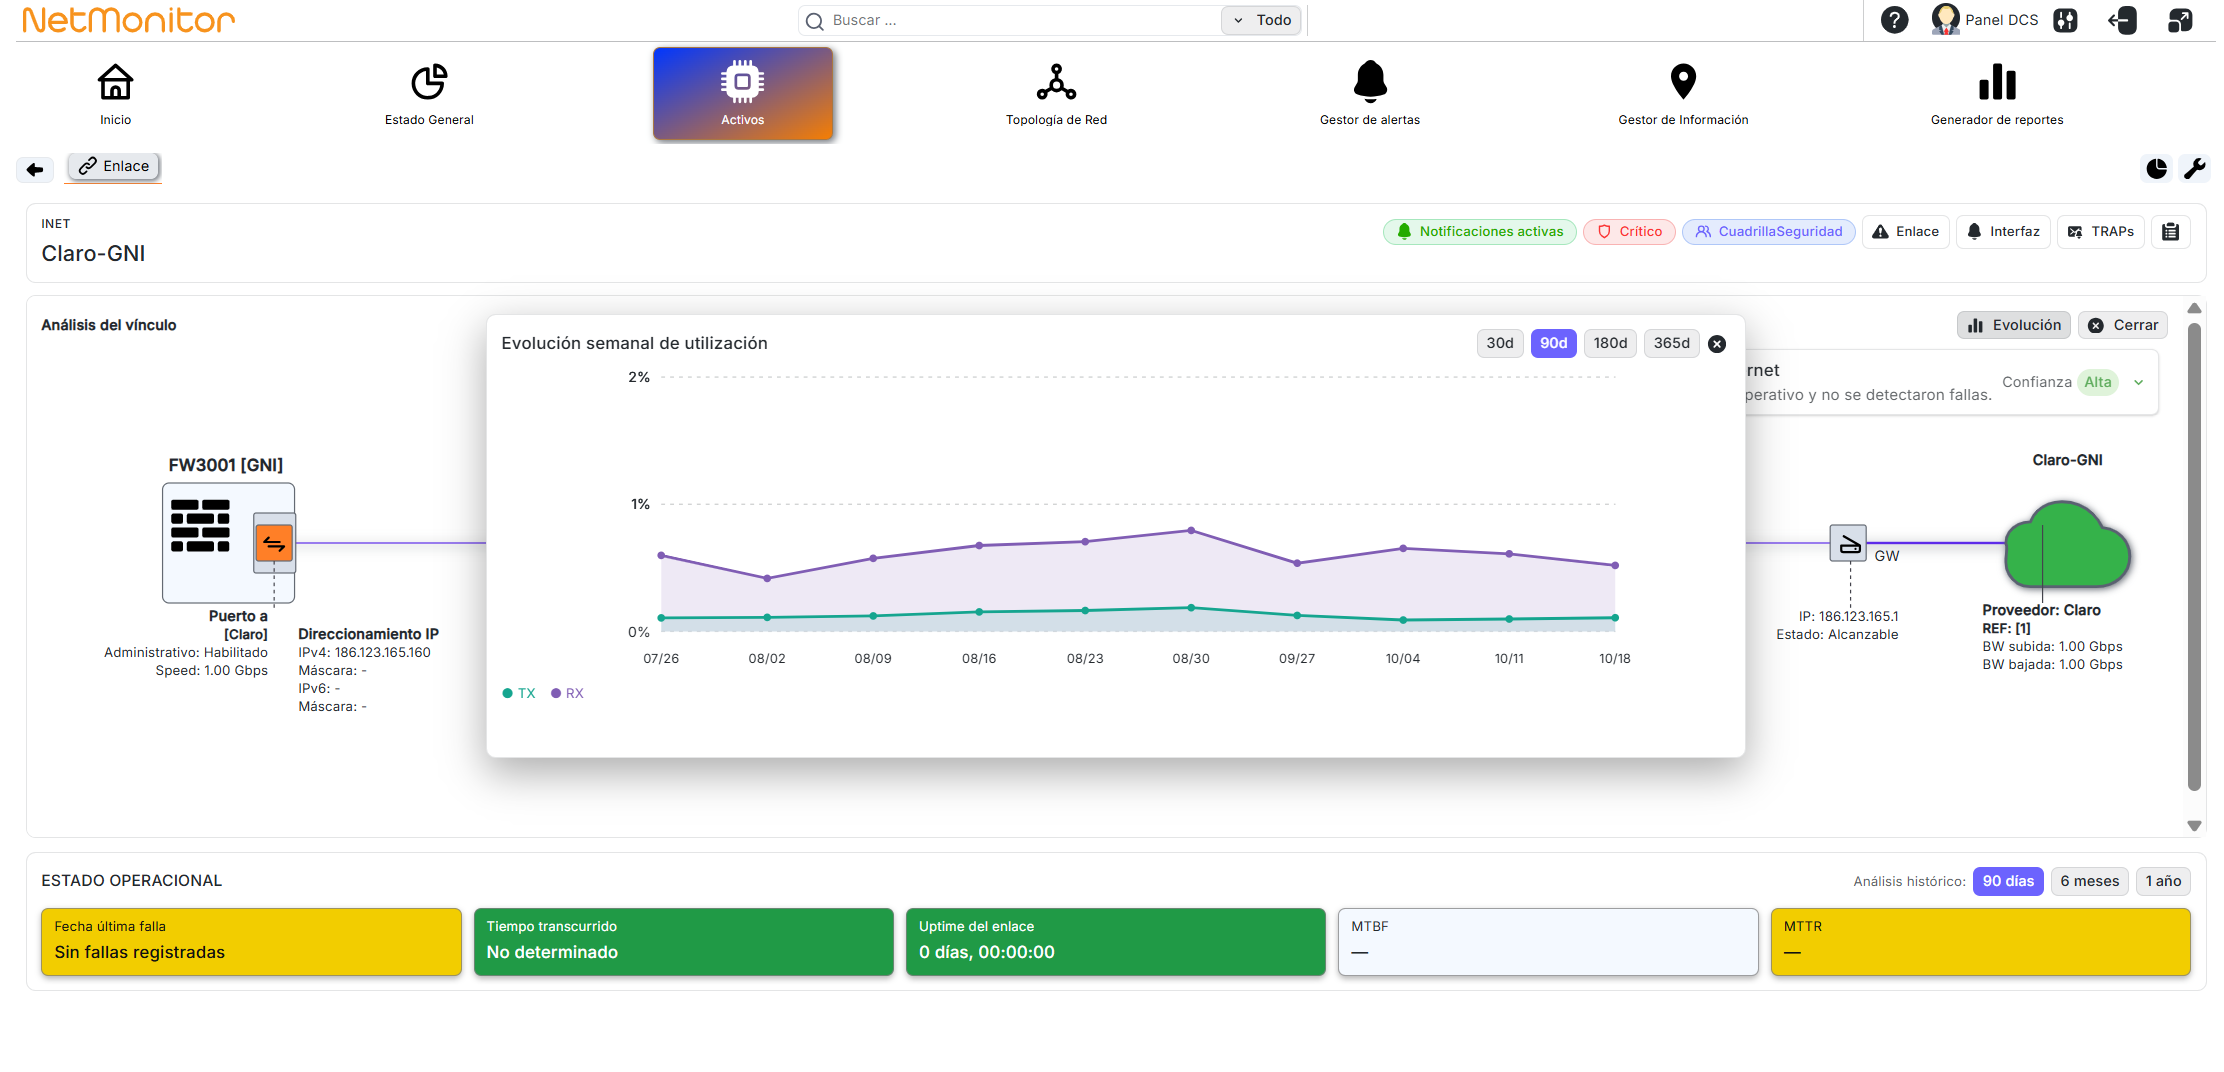Select the 365d range
Image resolution: width=2224 pixels, height=1072 pixels.
(1672, 343)
